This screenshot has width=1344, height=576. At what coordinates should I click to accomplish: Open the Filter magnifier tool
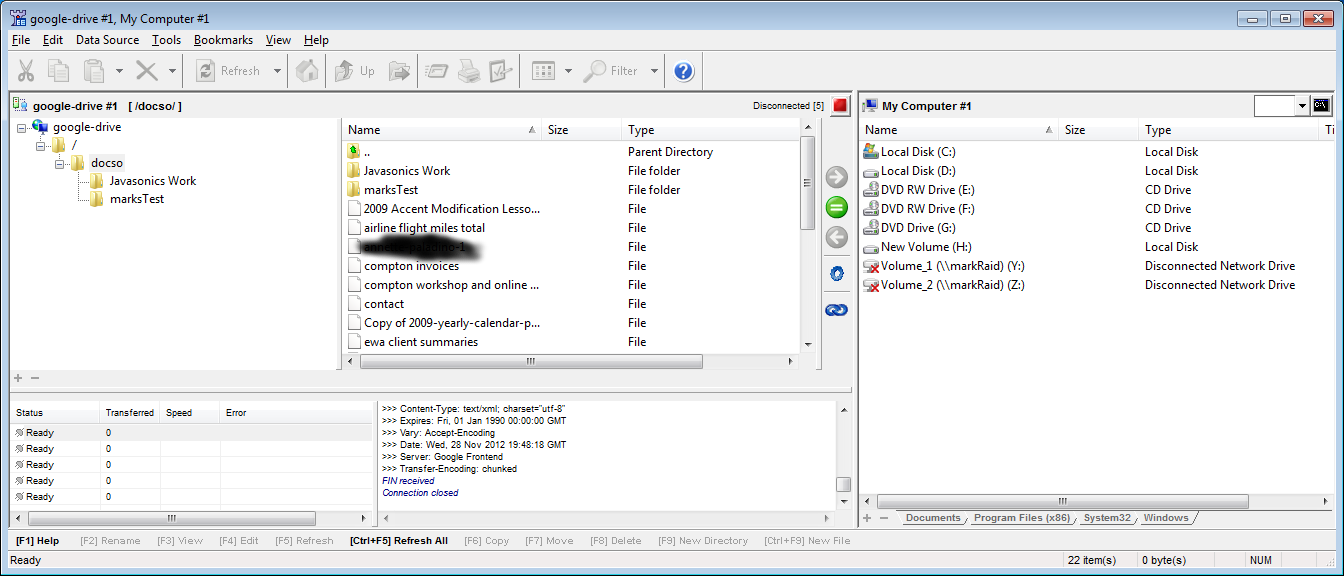click(x=611, y=71)
